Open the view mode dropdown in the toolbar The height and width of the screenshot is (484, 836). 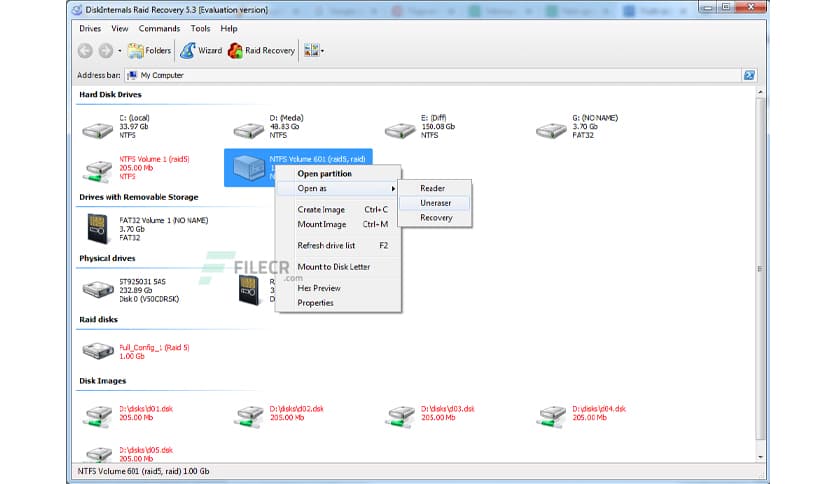tap(314, 51)
